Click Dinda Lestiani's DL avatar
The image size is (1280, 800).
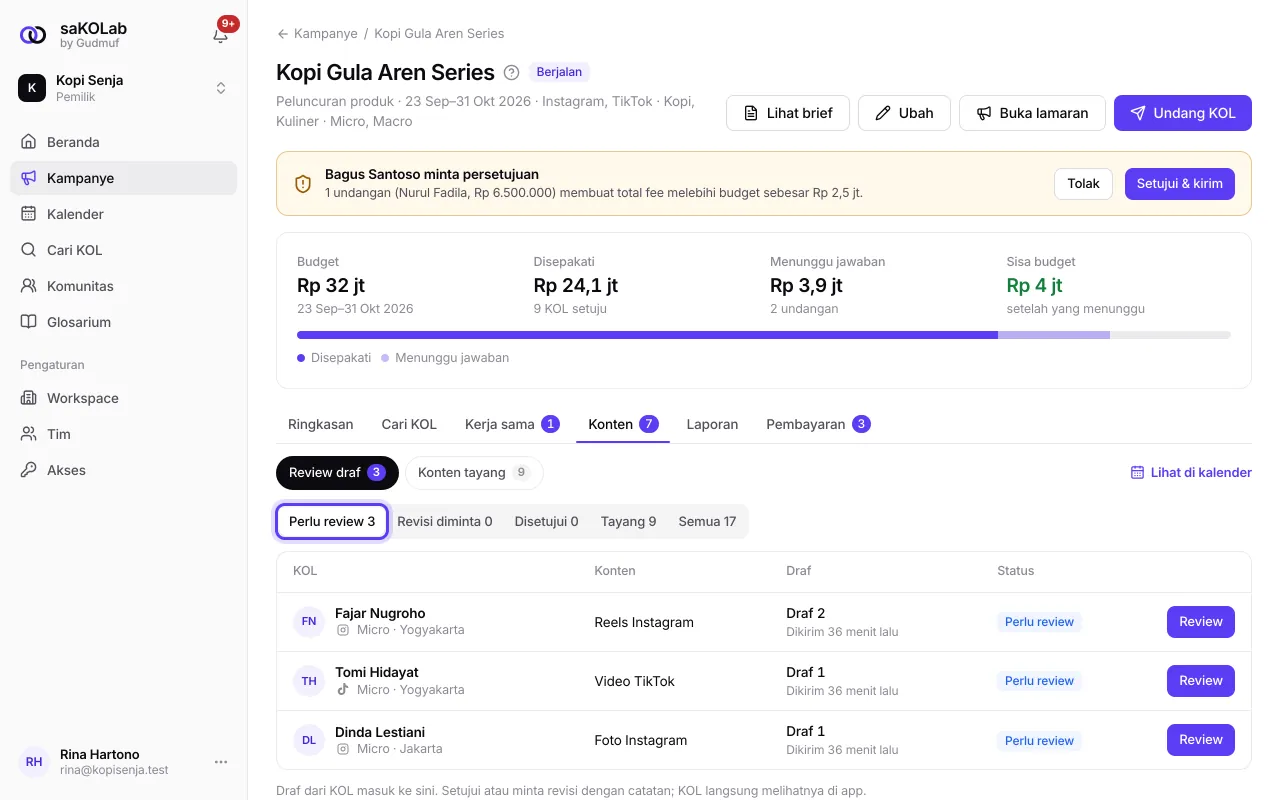tap(309, 740)
